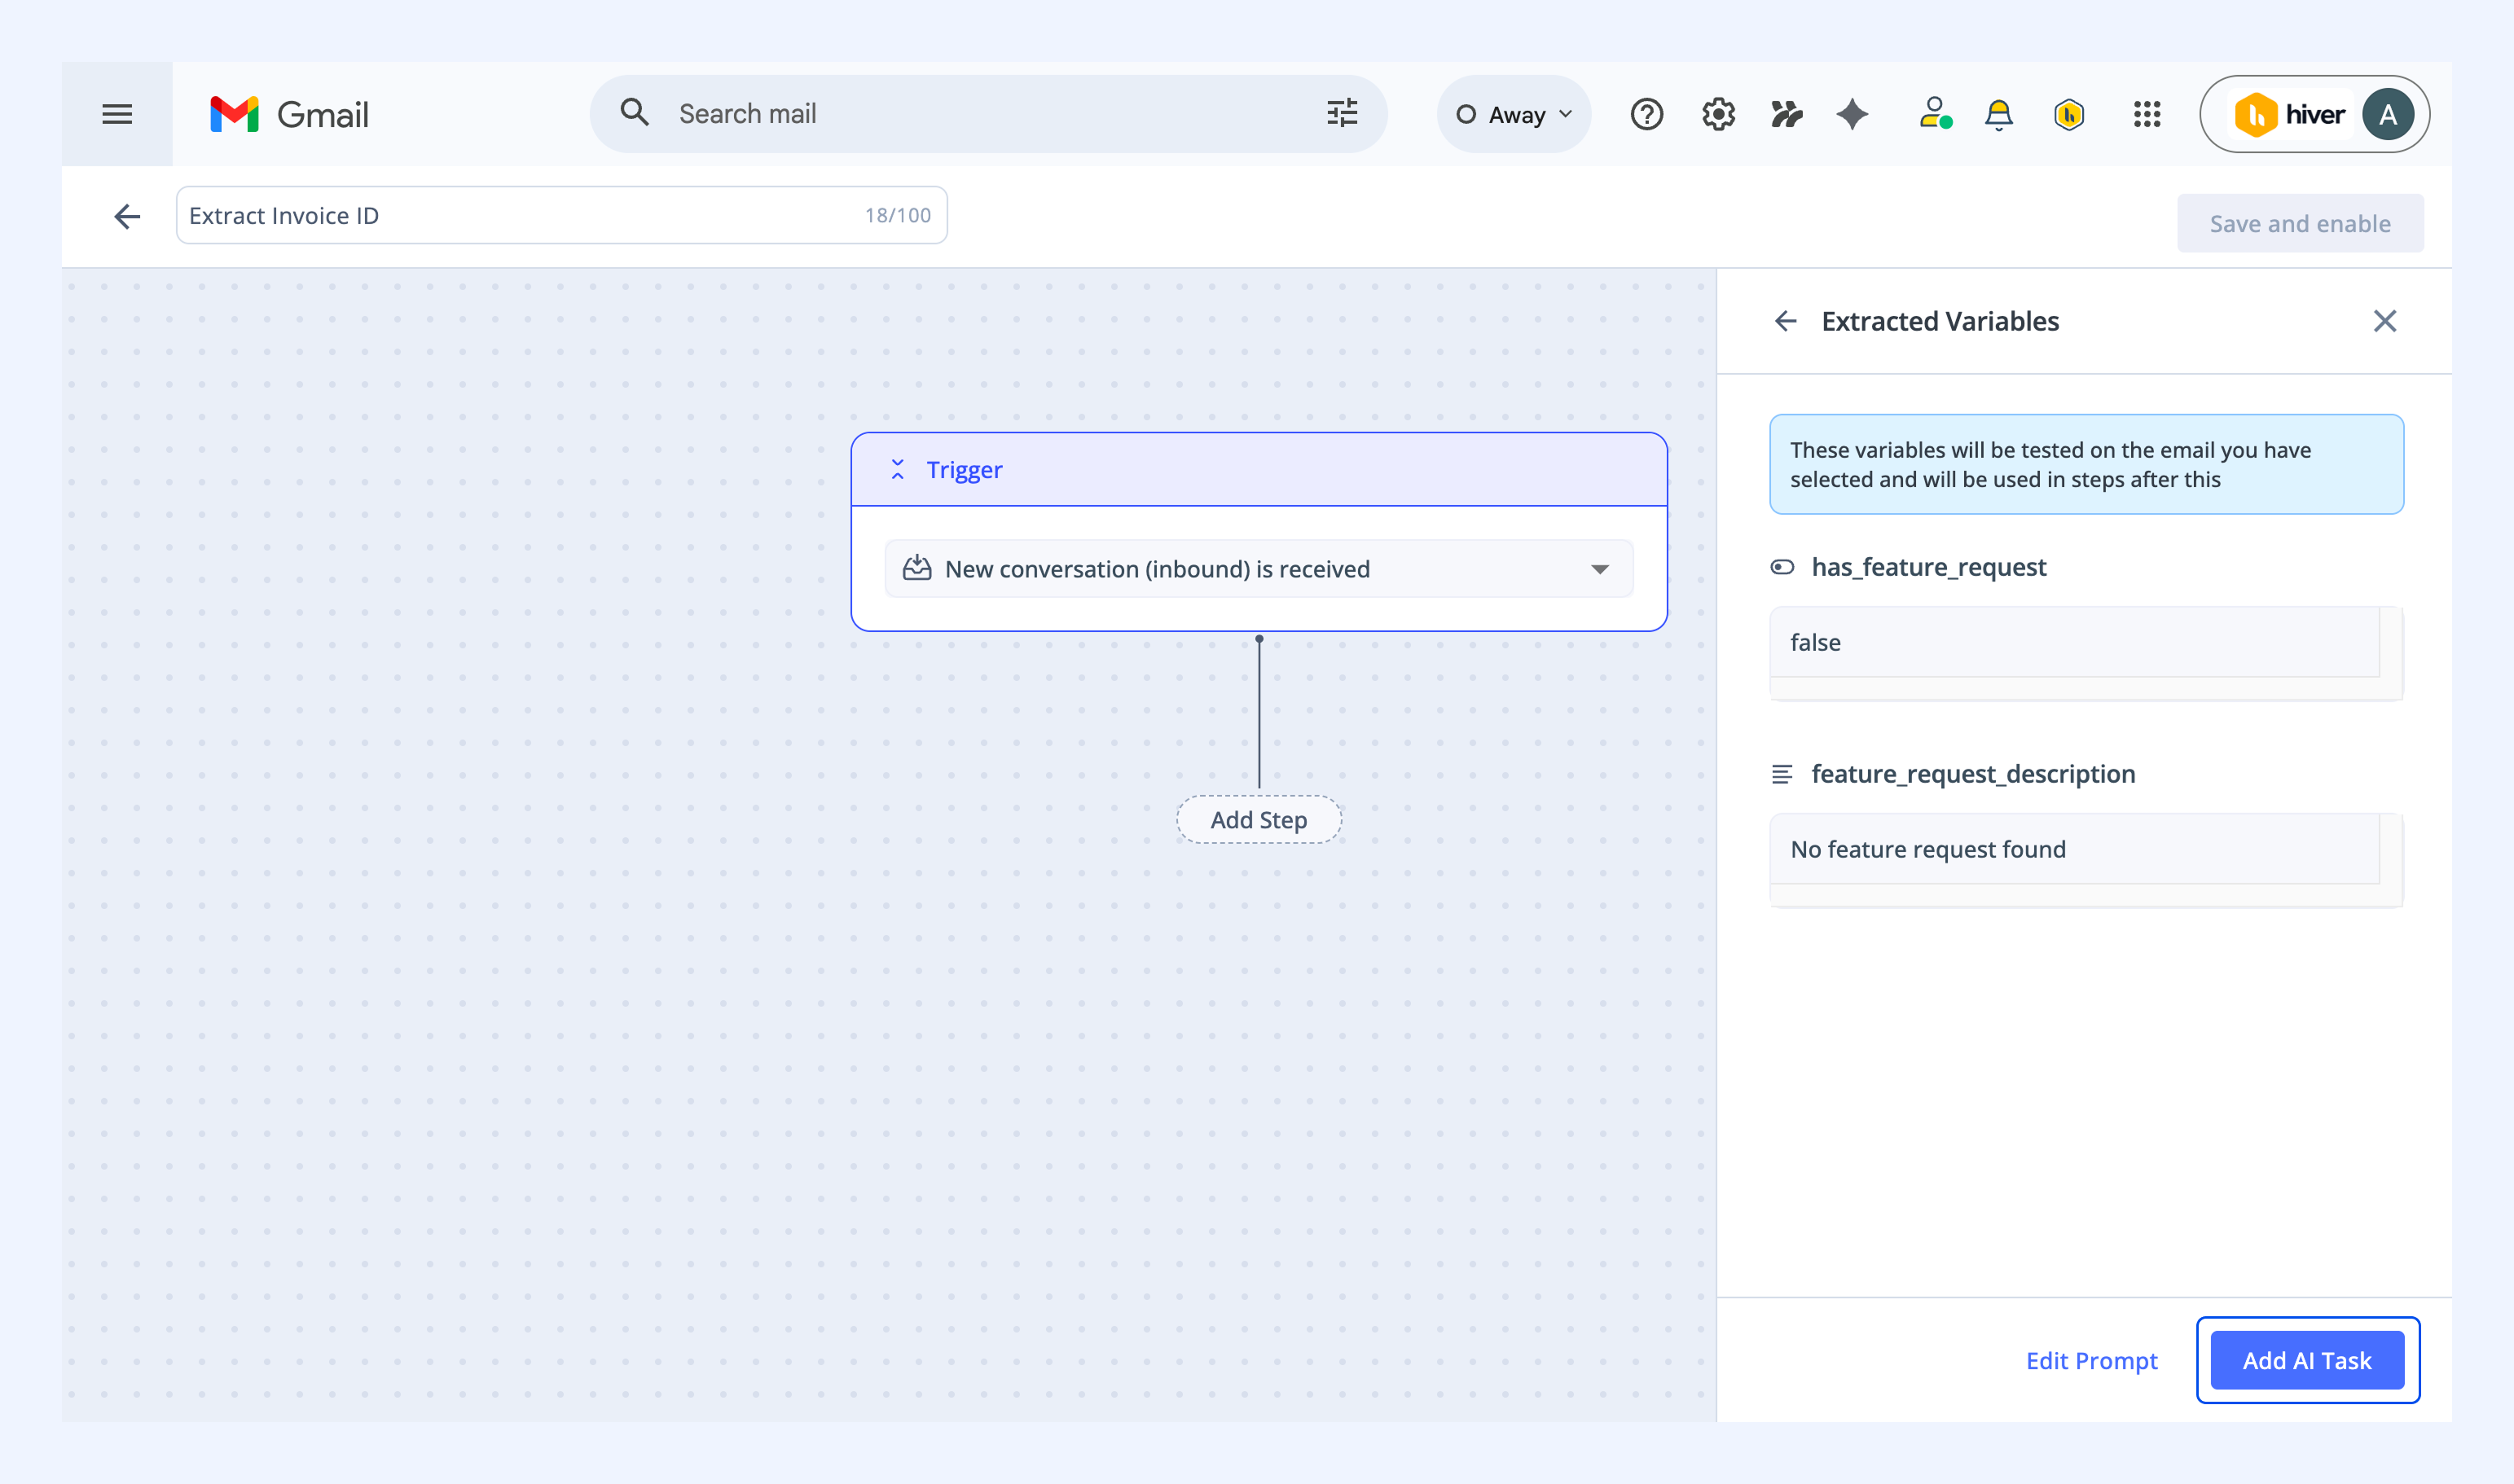Go back from the Extracted Variables panel
The height and width of the screenshot is (1484, 2514).
pos(1785,321)
